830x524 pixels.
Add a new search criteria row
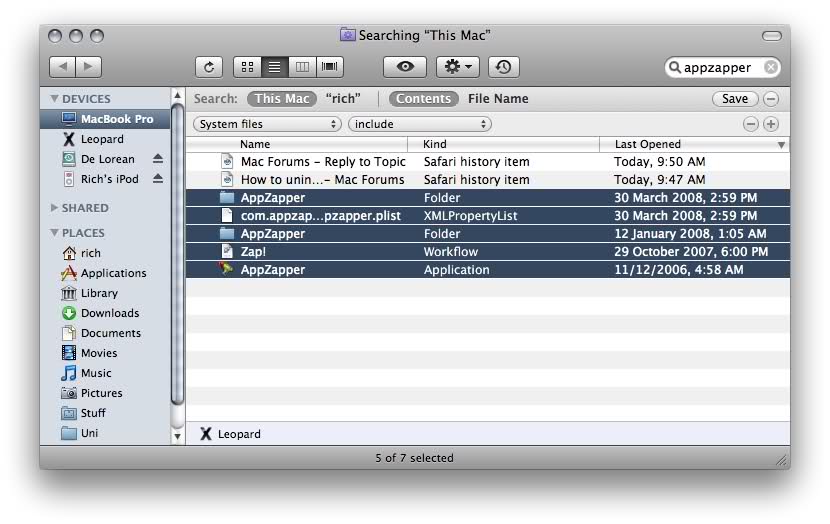coord(771,124)
